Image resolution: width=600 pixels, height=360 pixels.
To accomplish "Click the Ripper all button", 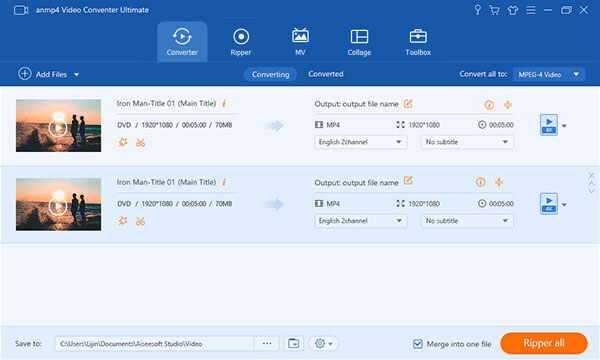I will (x=544, y=343).
